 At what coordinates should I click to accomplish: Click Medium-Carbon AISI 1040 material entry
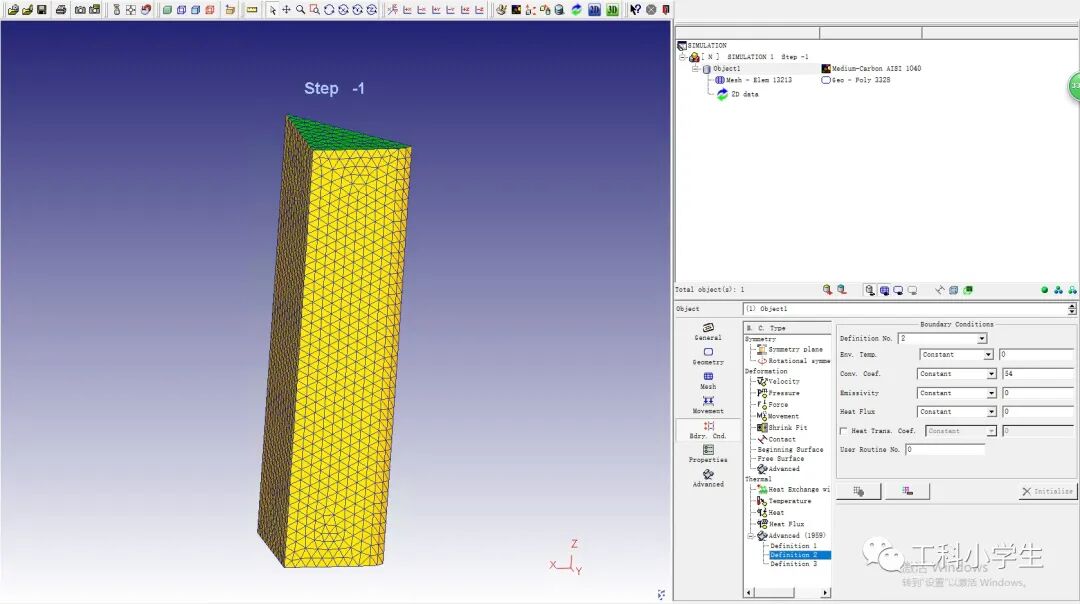tap(871, 68)
